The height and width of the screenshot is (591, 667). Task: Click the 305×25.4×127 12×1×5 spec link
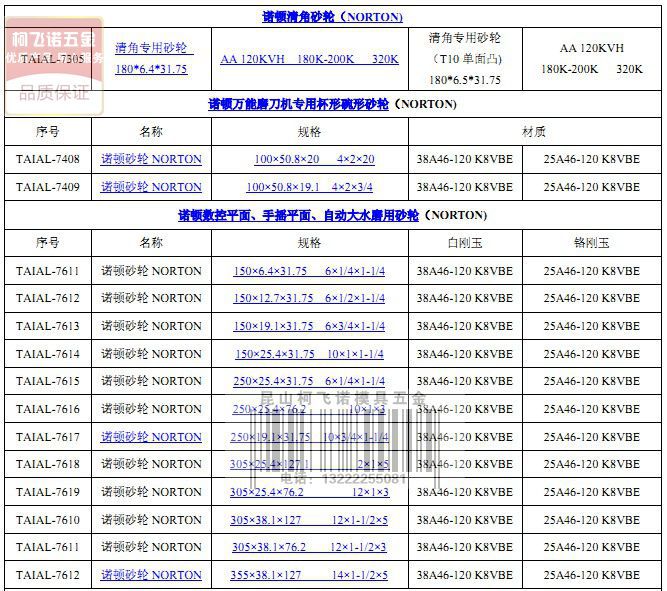tap(310, 464)
